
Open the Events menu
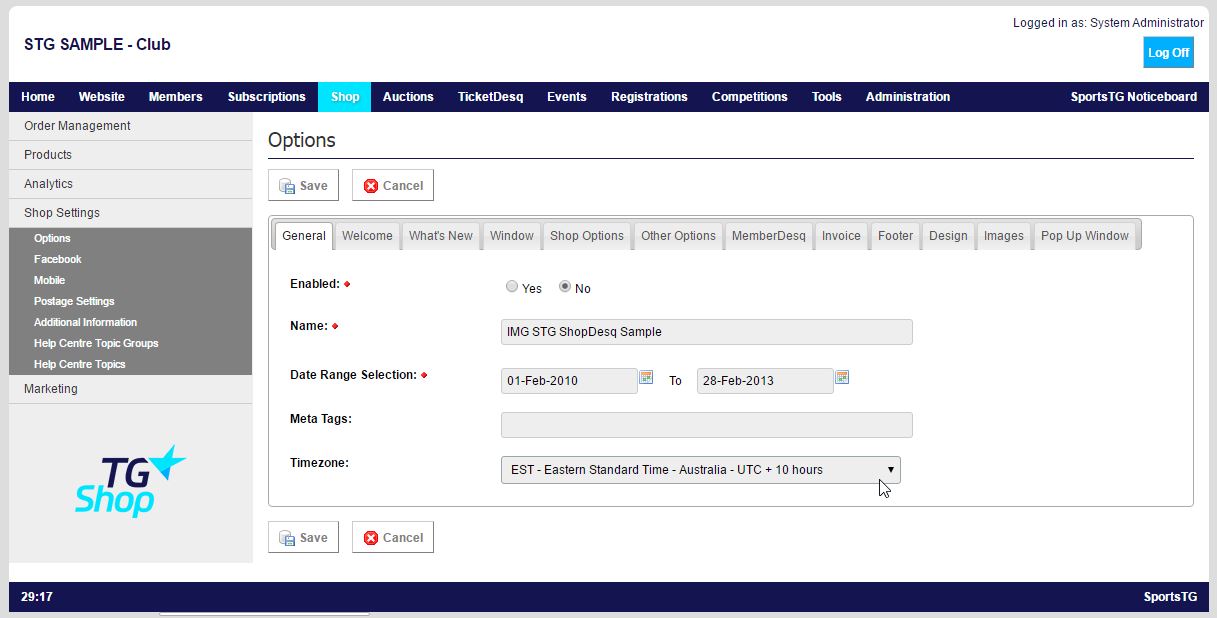pos(567,97)
